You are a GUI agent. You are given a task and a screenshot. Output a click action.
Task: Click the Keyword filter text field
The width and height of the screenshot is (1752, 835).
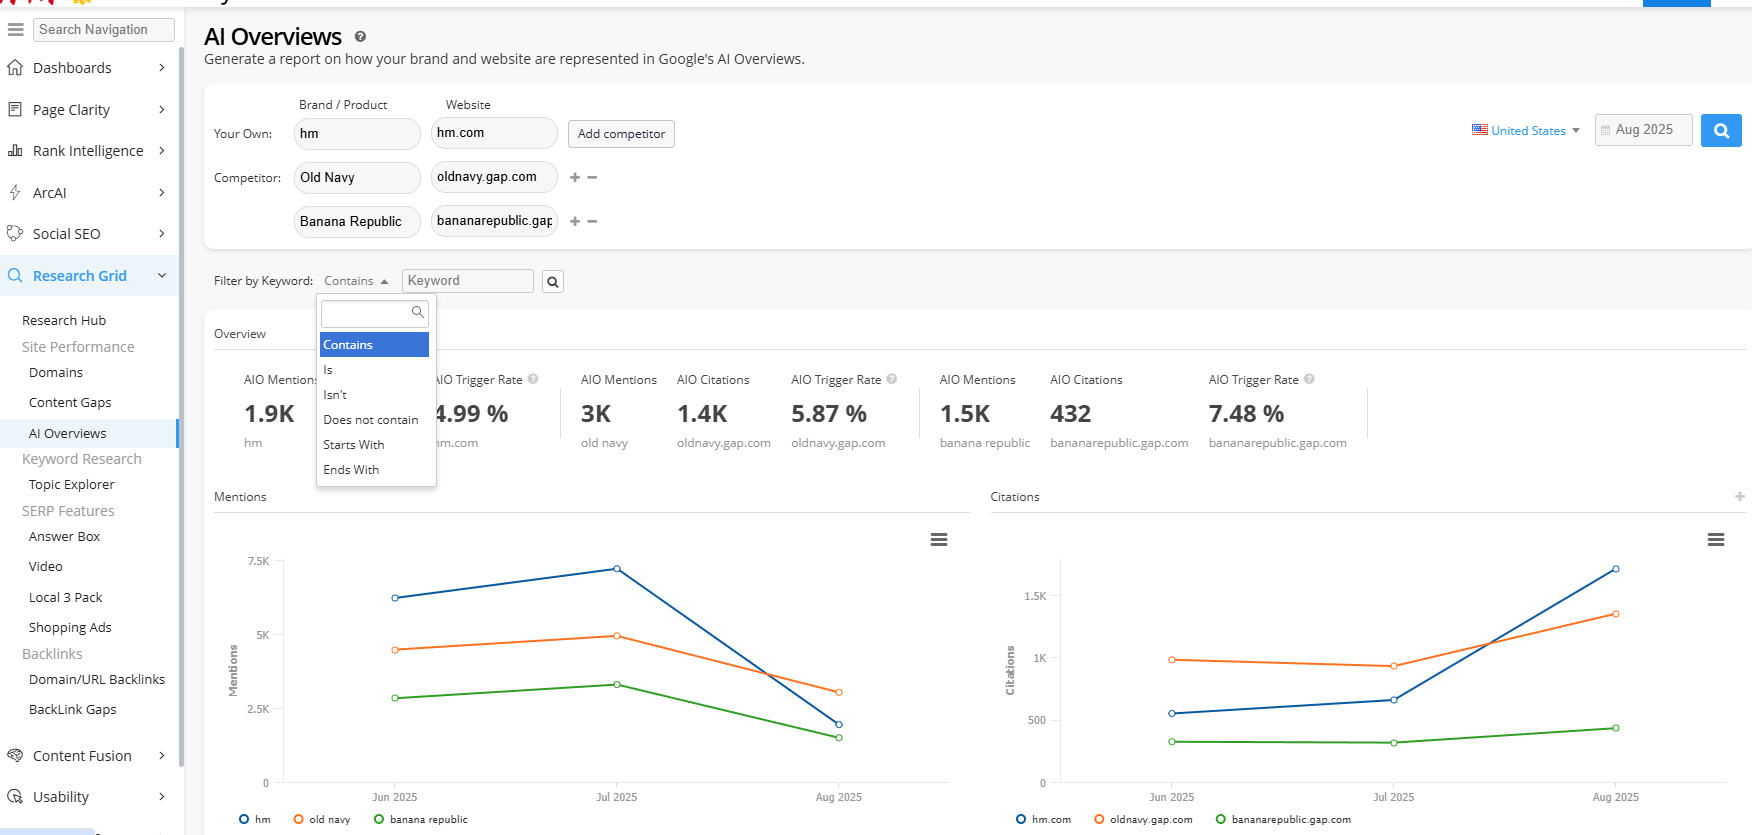[467, 281]
